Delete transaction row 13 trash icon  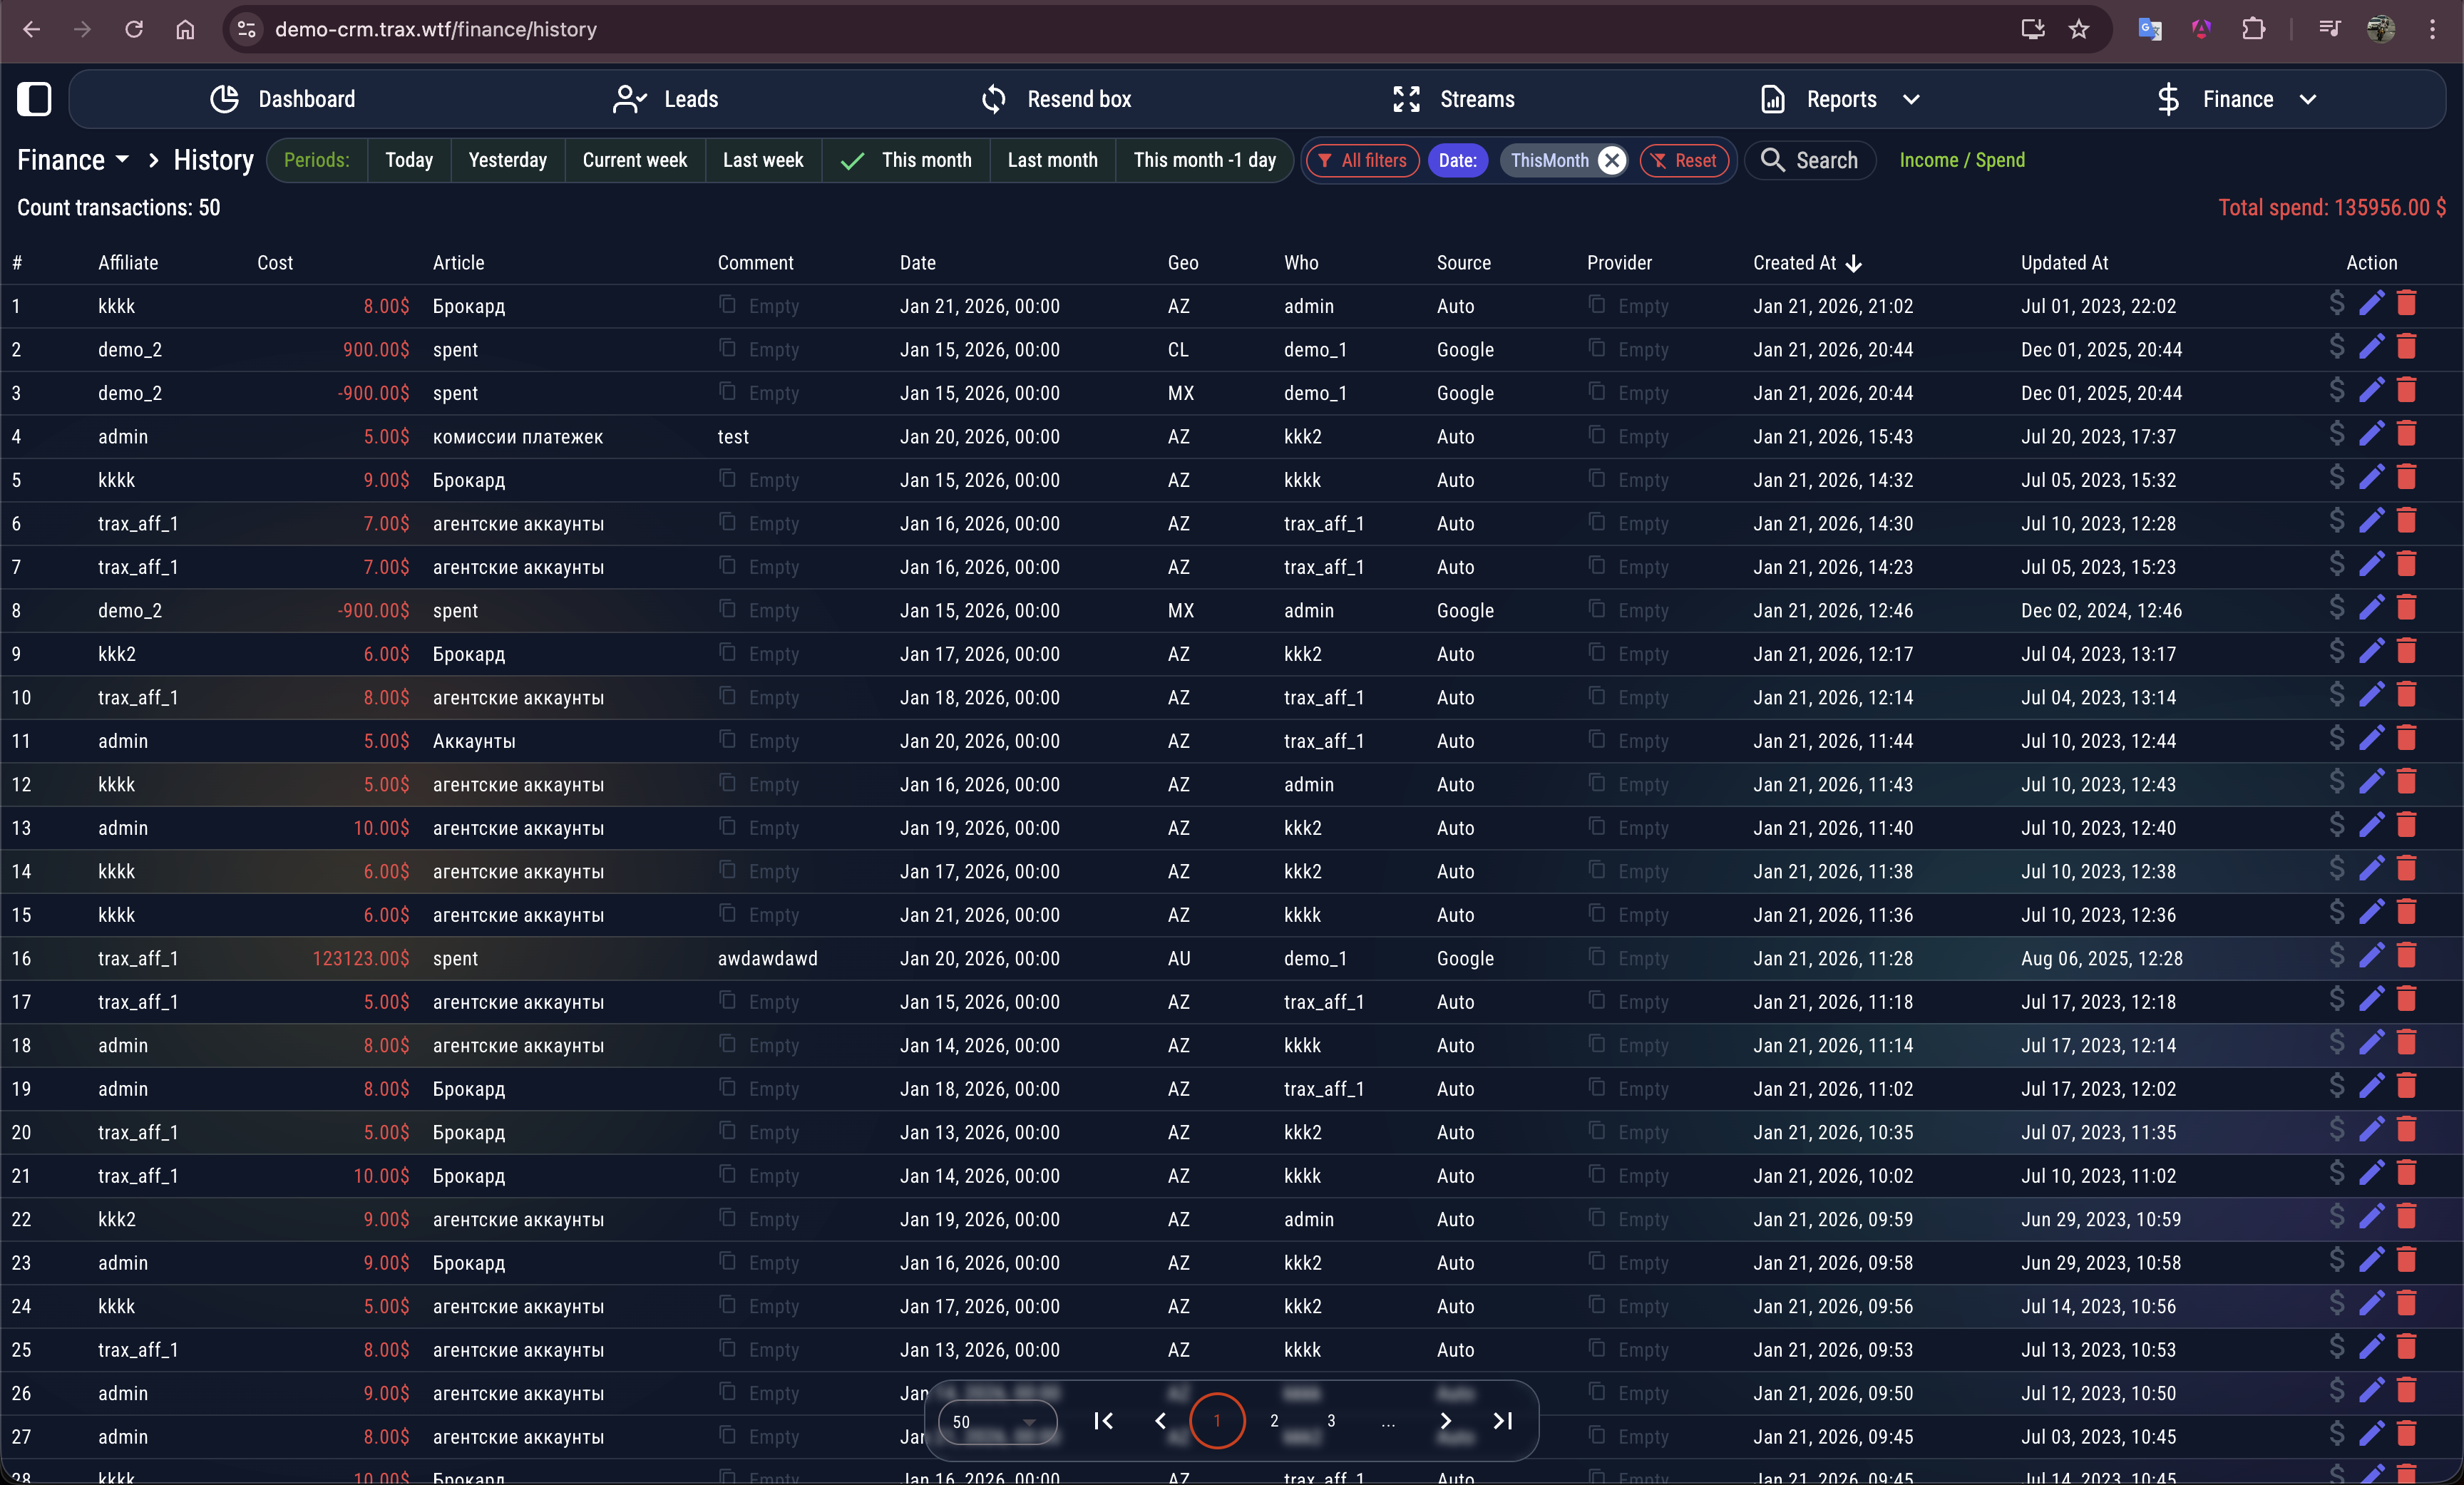(x=2407, y=825)
